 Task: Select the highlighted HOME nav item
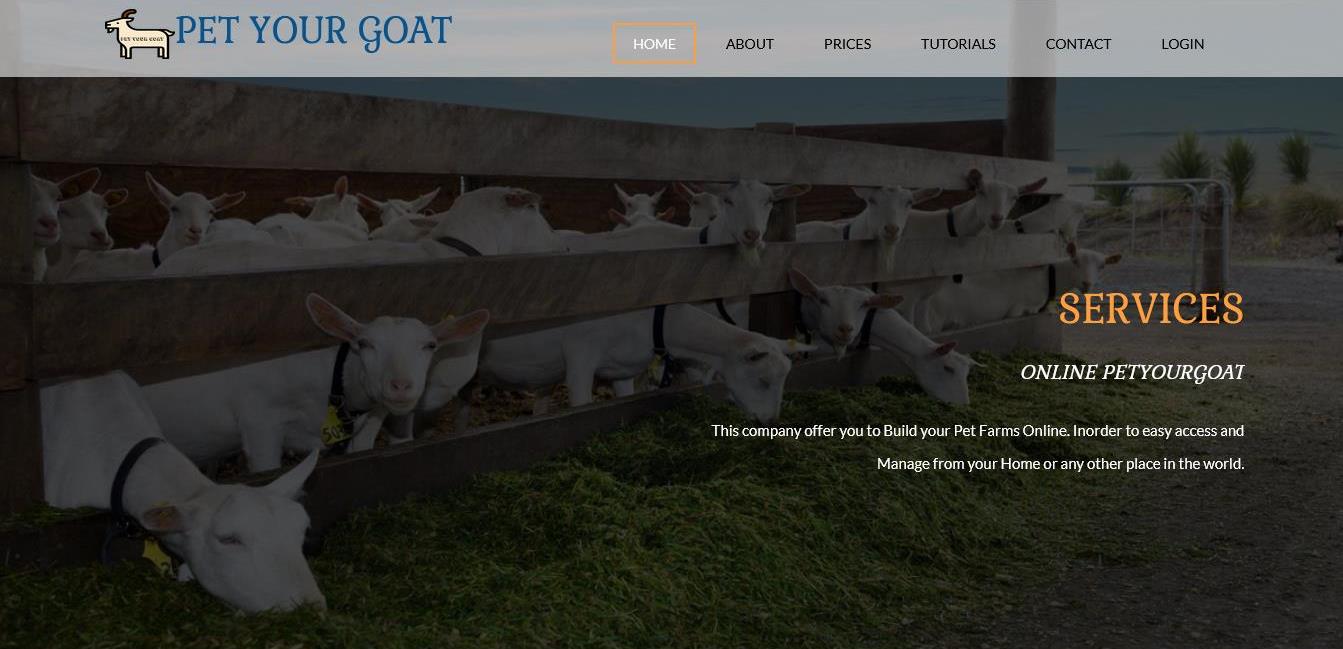654,44
